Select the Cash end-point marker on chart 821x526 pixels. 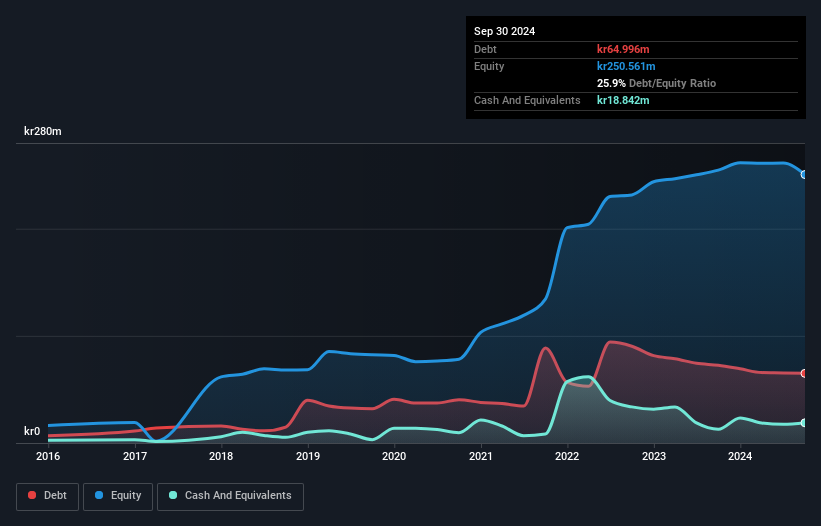click(x=804, y=423)
